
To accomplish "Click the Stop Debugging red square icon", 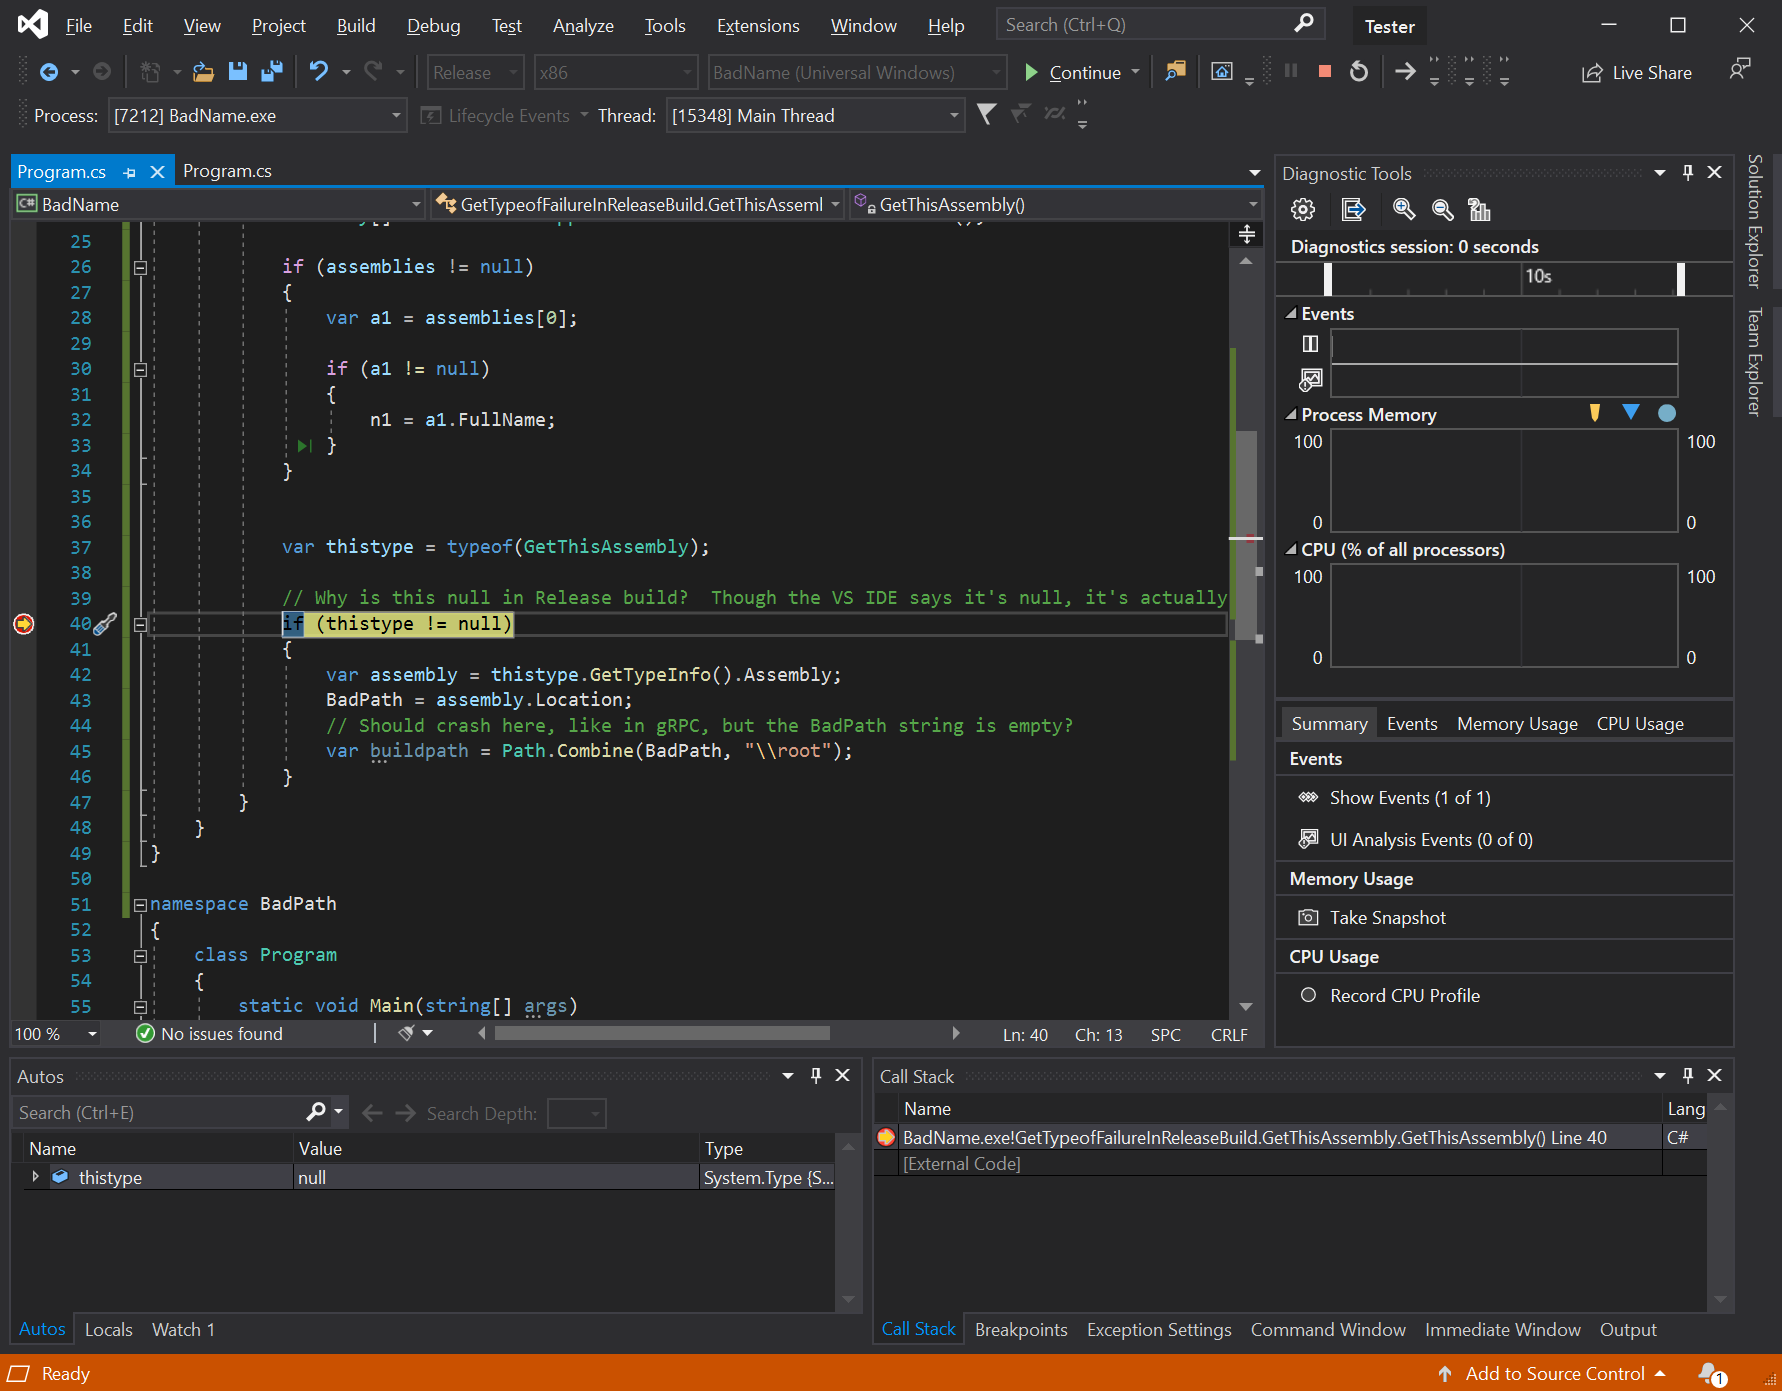I will [x=1324, y=72].
